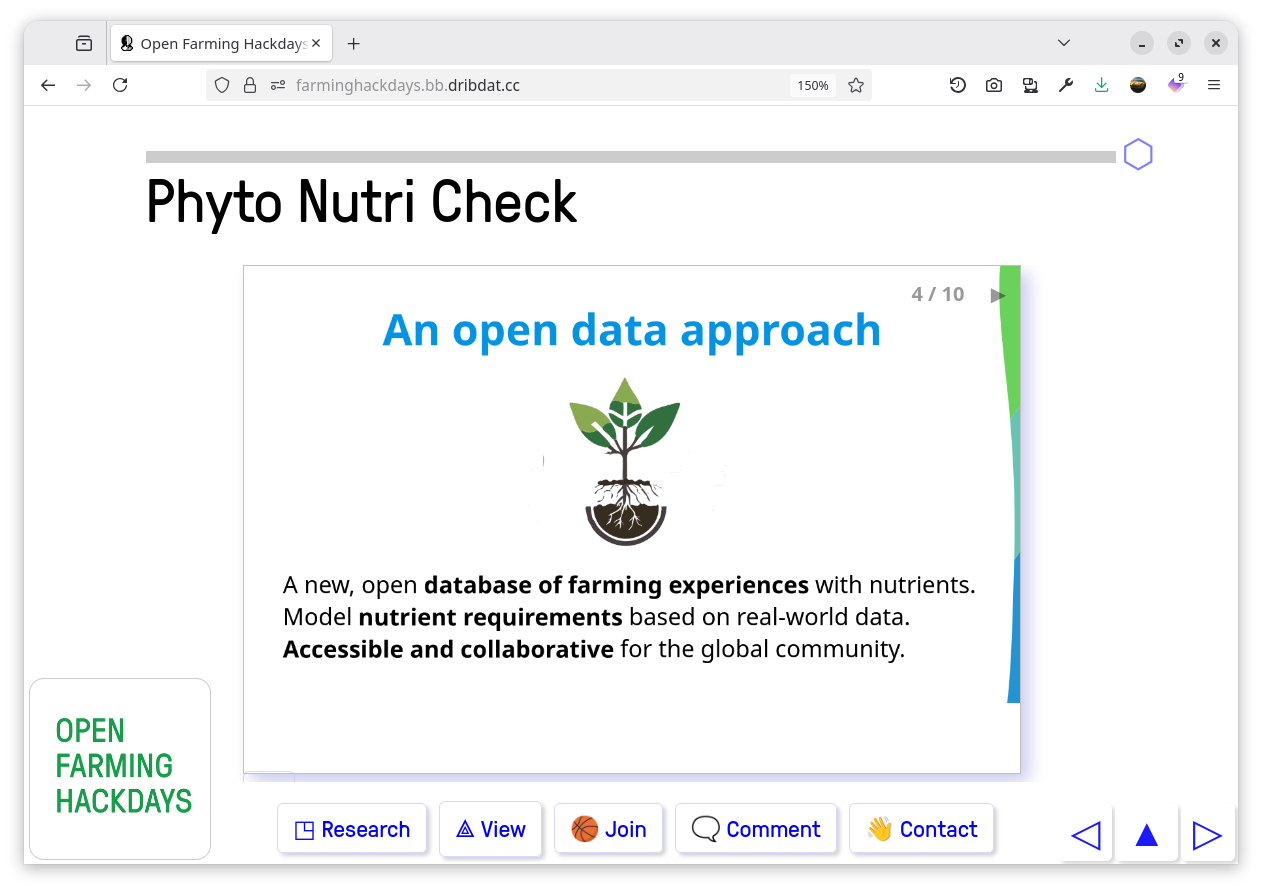Click the Research button

352,829
